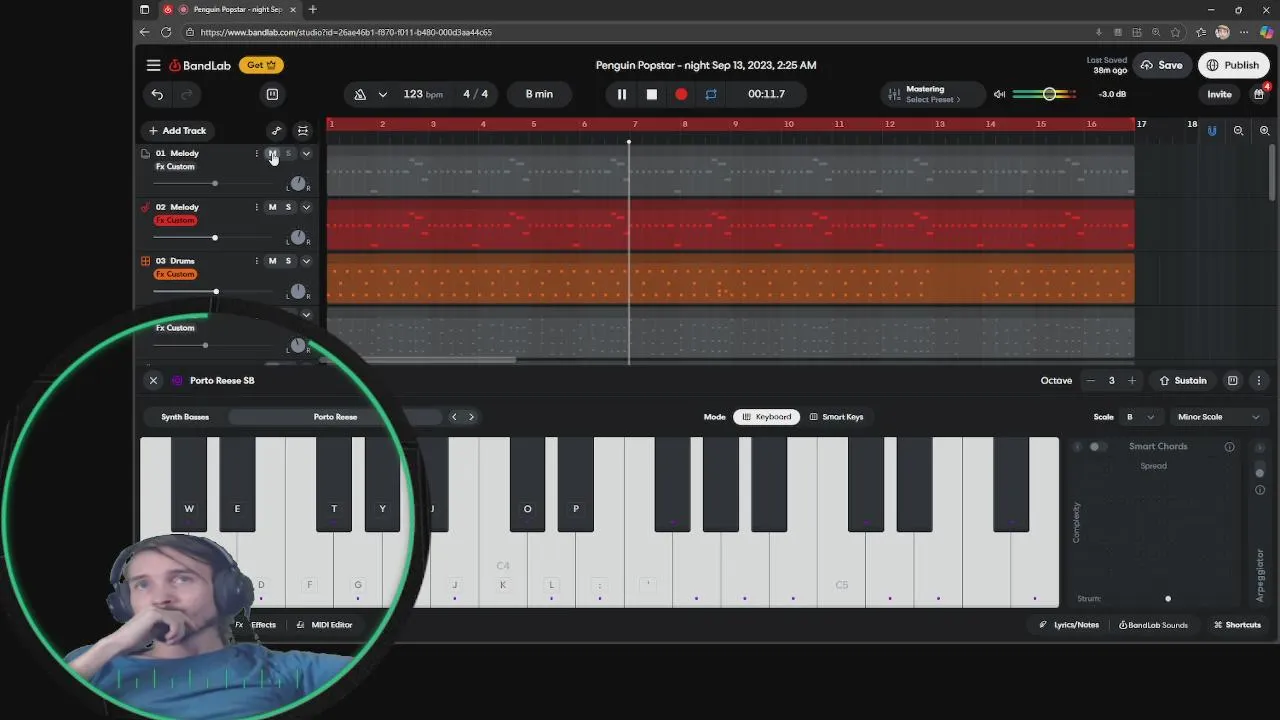Edit the 123 bpm tempo value
The width and height of the screenshot is (1280, 720).
(423, 94)
